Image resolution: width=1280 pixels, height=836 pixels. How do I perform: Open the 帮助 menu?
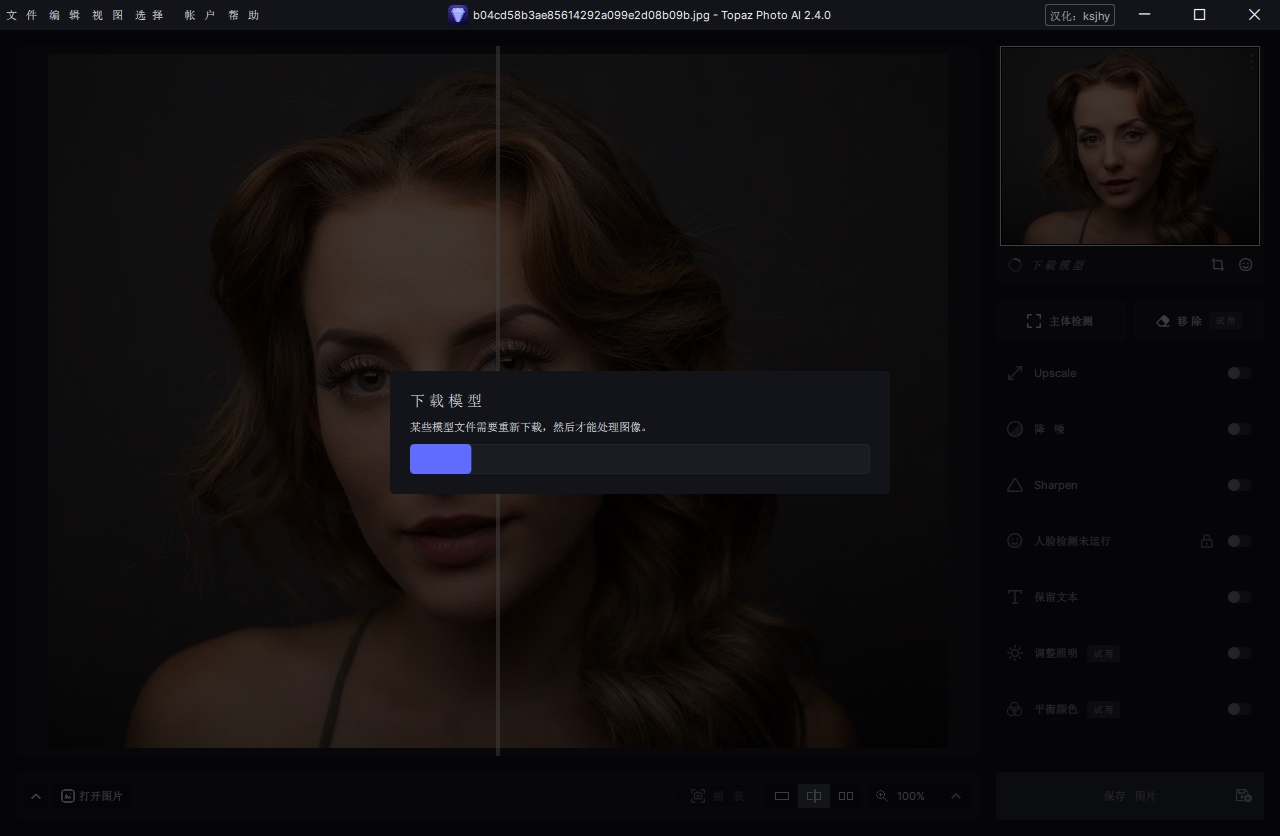[x=243, y=15]
